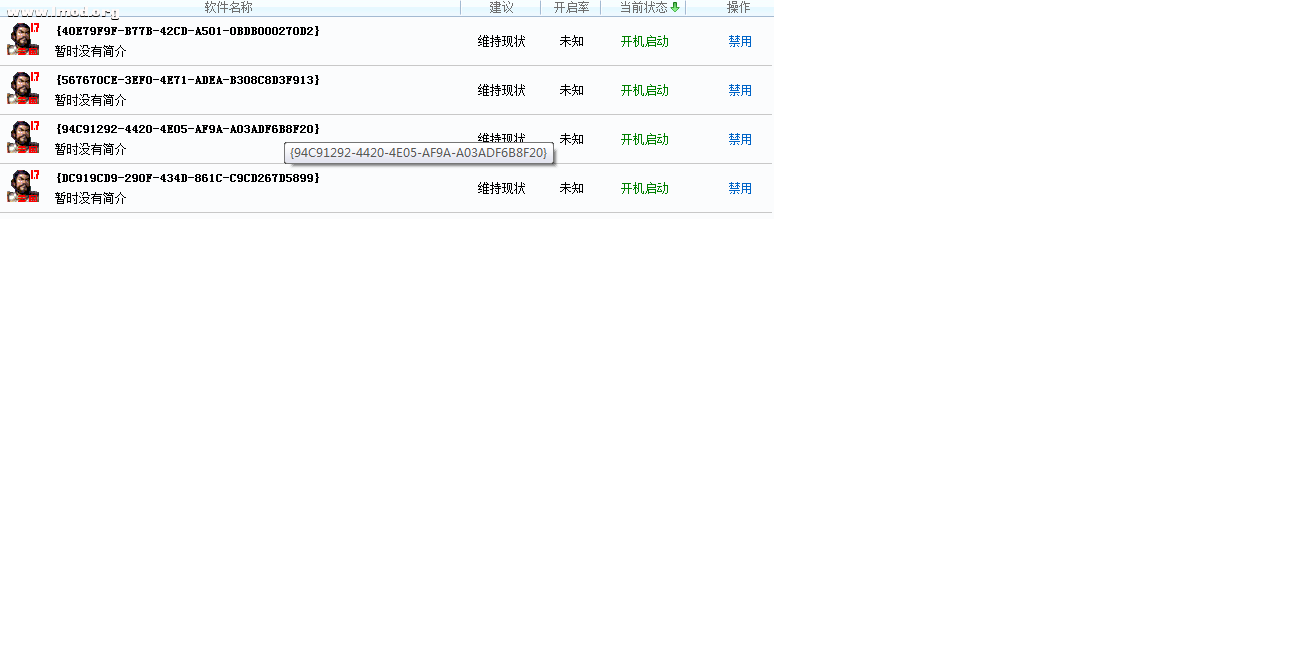1312x645 pixels.
Task: Disable startup entry beginning with {40E79F9F
Action: (x=739, y=41)
